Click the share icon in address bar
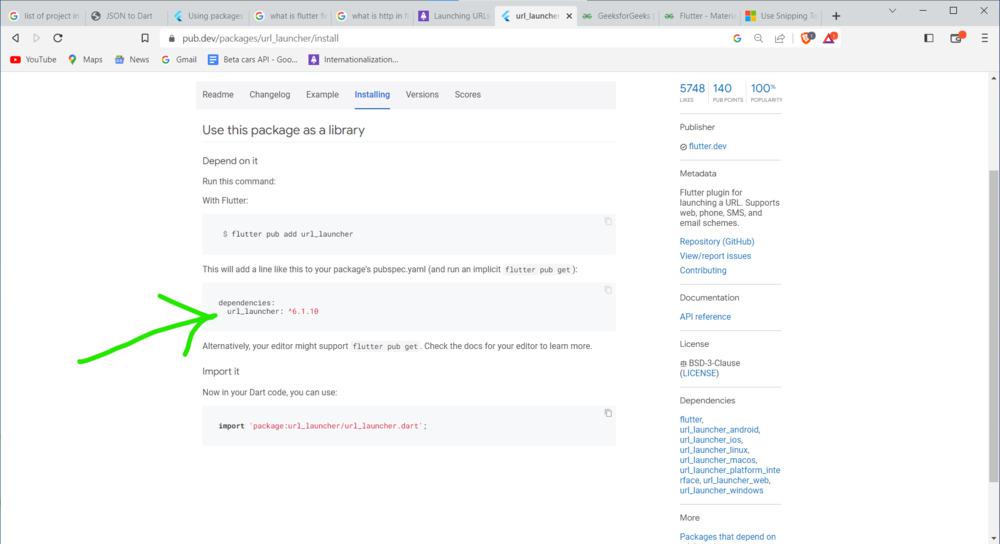Image resolution: width=1000 pixels, height=544 pixels. click(779, 38)
